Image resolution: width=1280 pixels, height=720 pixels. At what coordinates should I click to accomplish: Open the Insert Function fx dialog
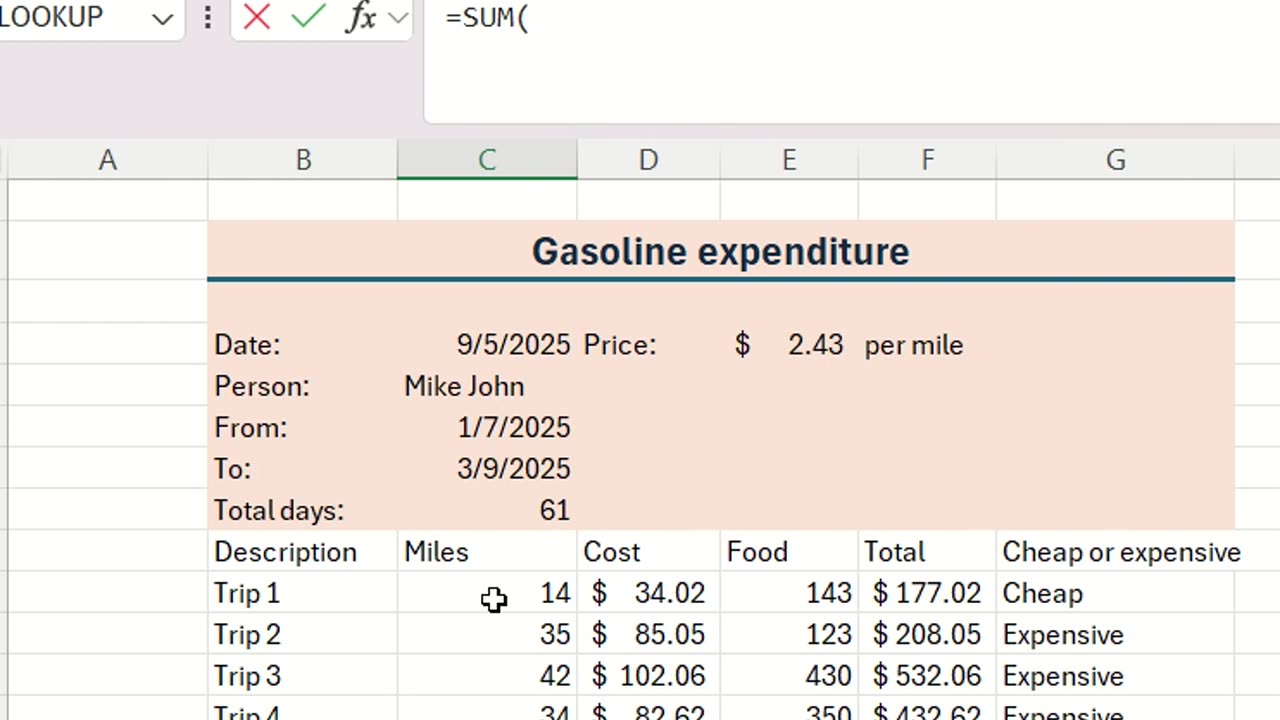click(360, 17)
